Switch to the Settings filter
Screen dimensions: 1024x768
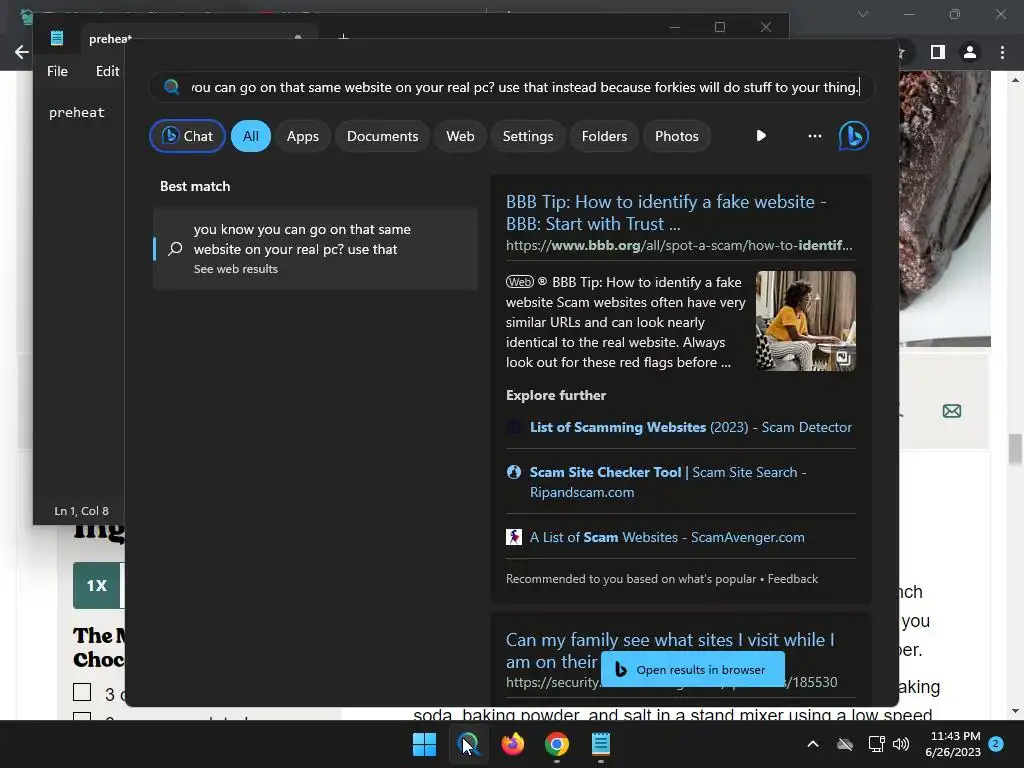(528, 136)
